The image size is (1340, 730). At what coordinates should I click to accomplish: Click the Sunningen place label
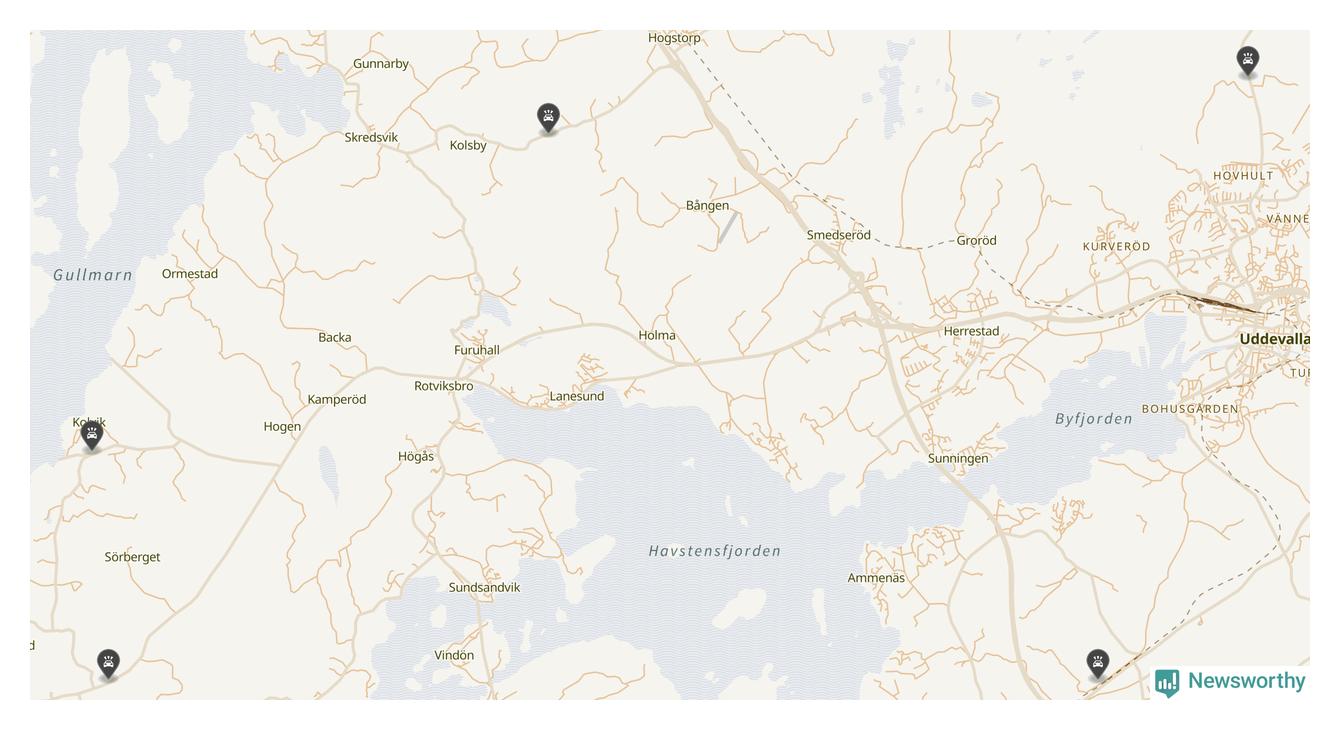958,459
